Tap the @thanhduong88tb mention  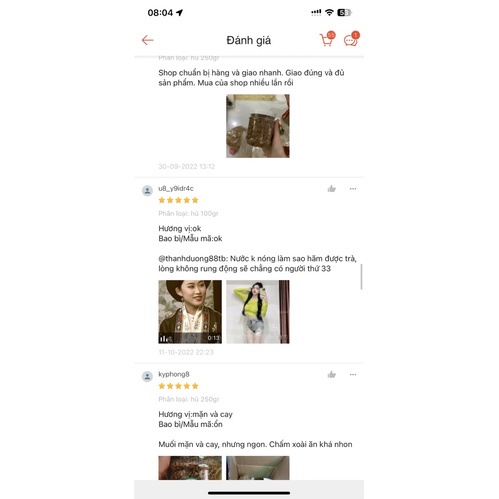pos(193,259)
